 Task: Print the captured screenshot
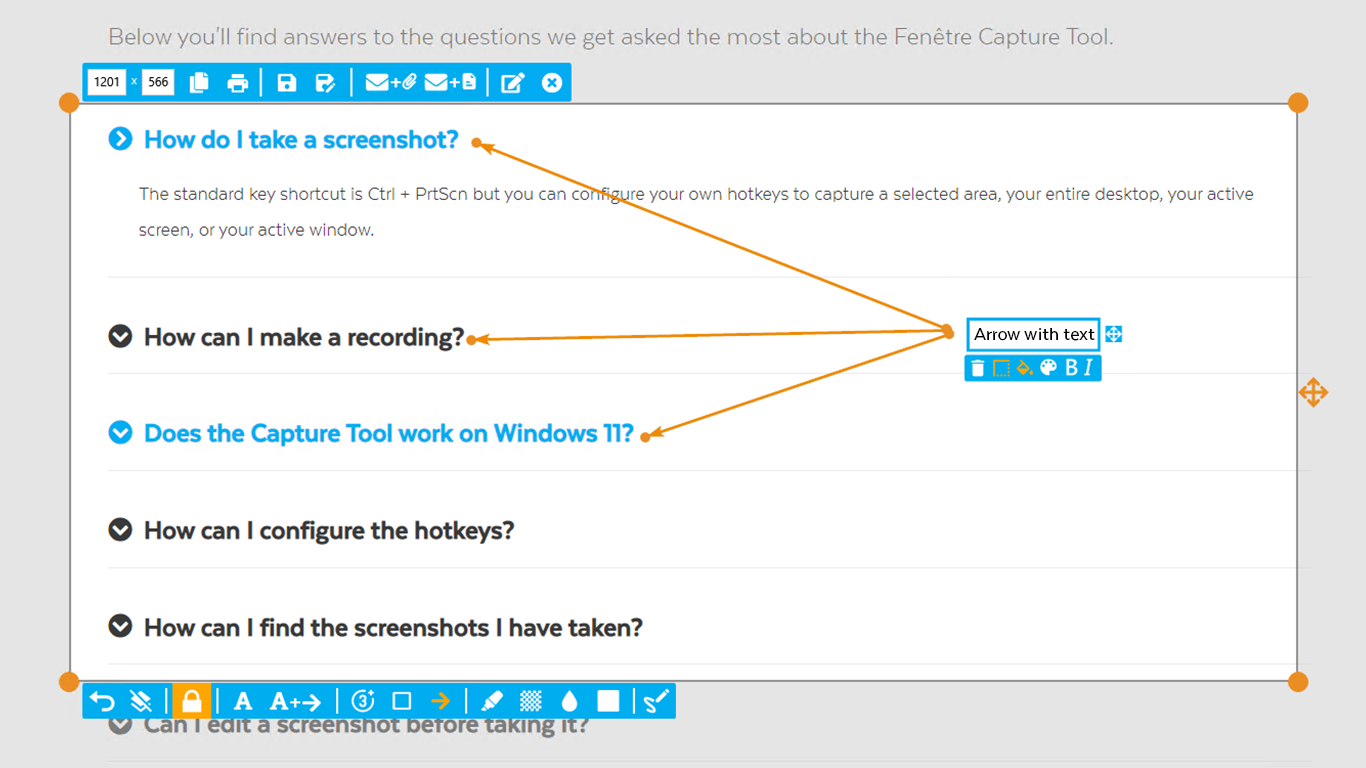pyautogui.click(x=238, y=83)
